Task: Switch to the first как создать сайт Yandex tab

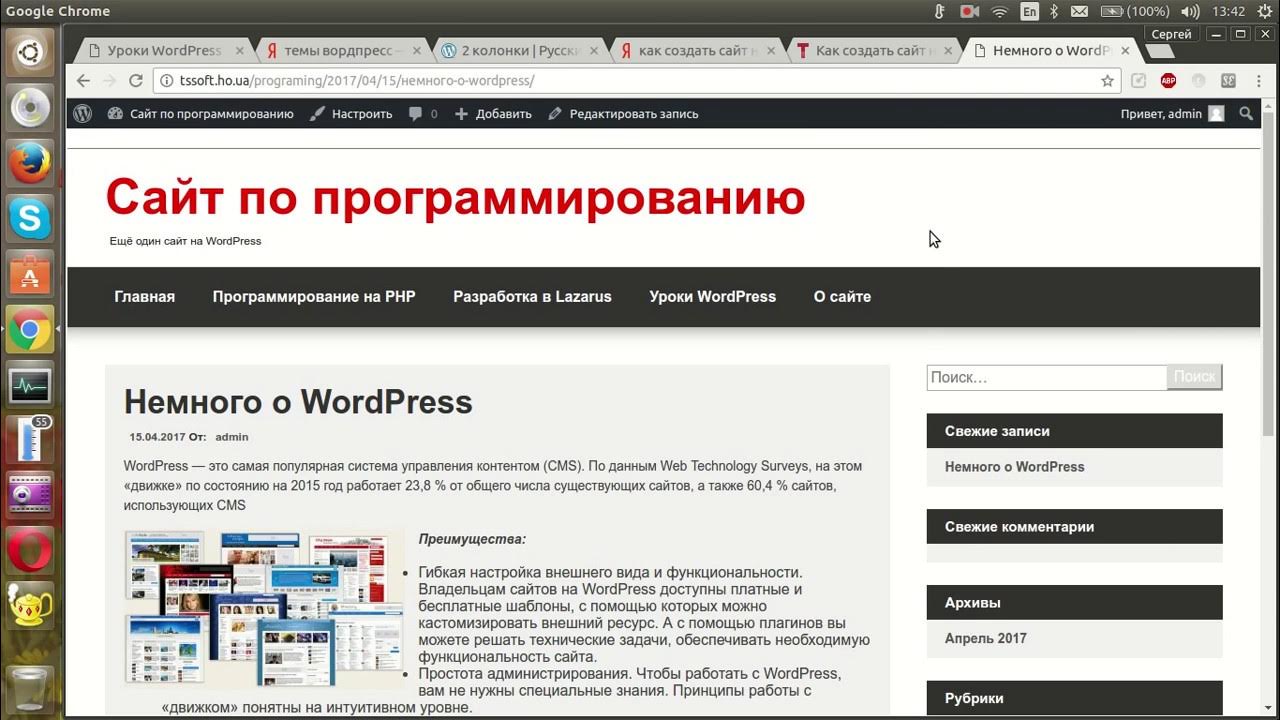Action: 697,50
